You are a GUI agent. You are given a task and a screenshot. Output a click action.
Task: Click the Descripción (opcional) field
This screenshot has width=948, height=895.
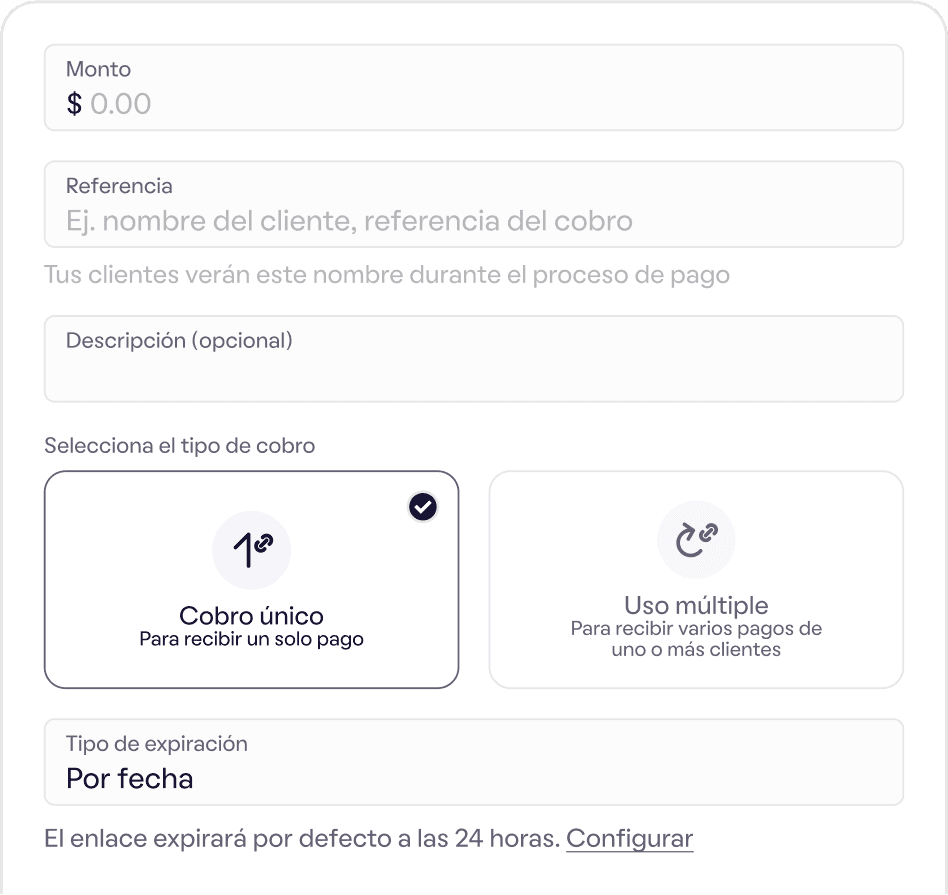click(x=474, y=359)
